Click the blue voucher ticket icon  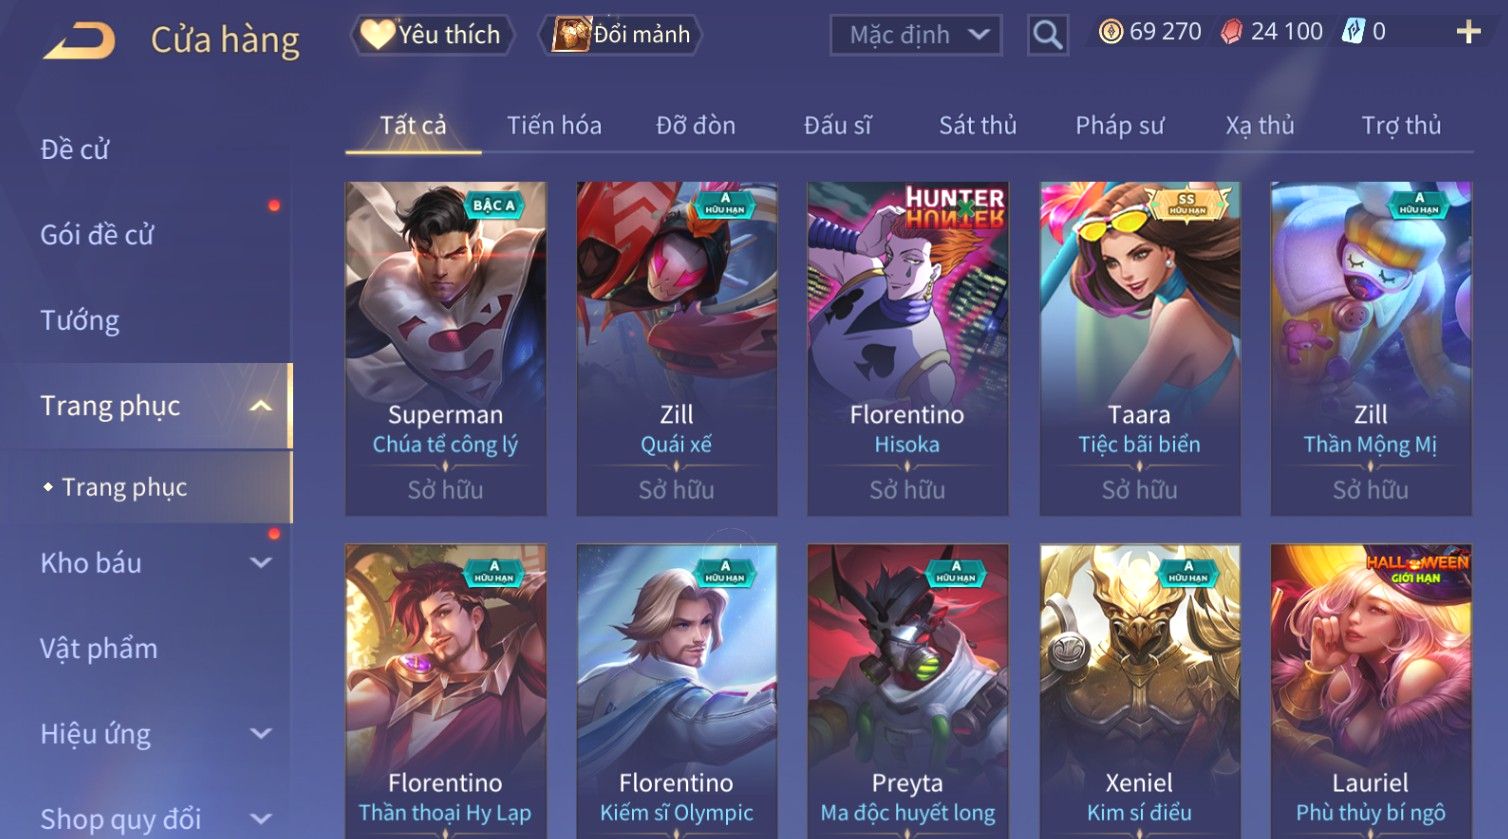pos(1353,32)
